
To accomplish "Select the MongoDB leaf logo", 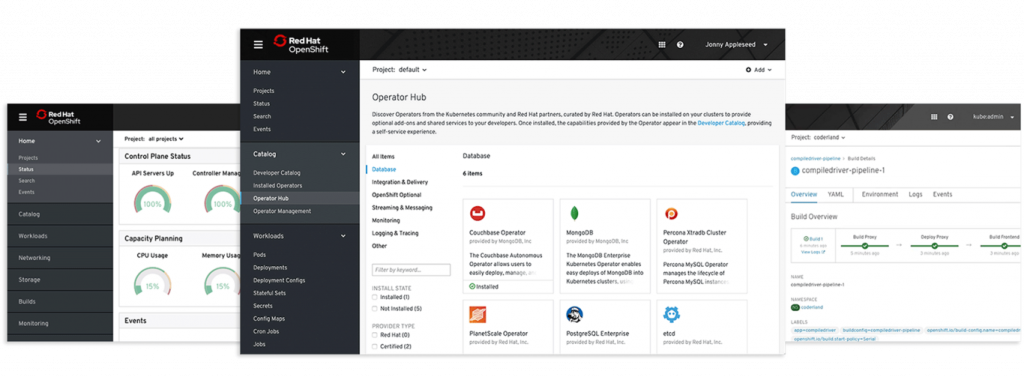I will (574, 214).
